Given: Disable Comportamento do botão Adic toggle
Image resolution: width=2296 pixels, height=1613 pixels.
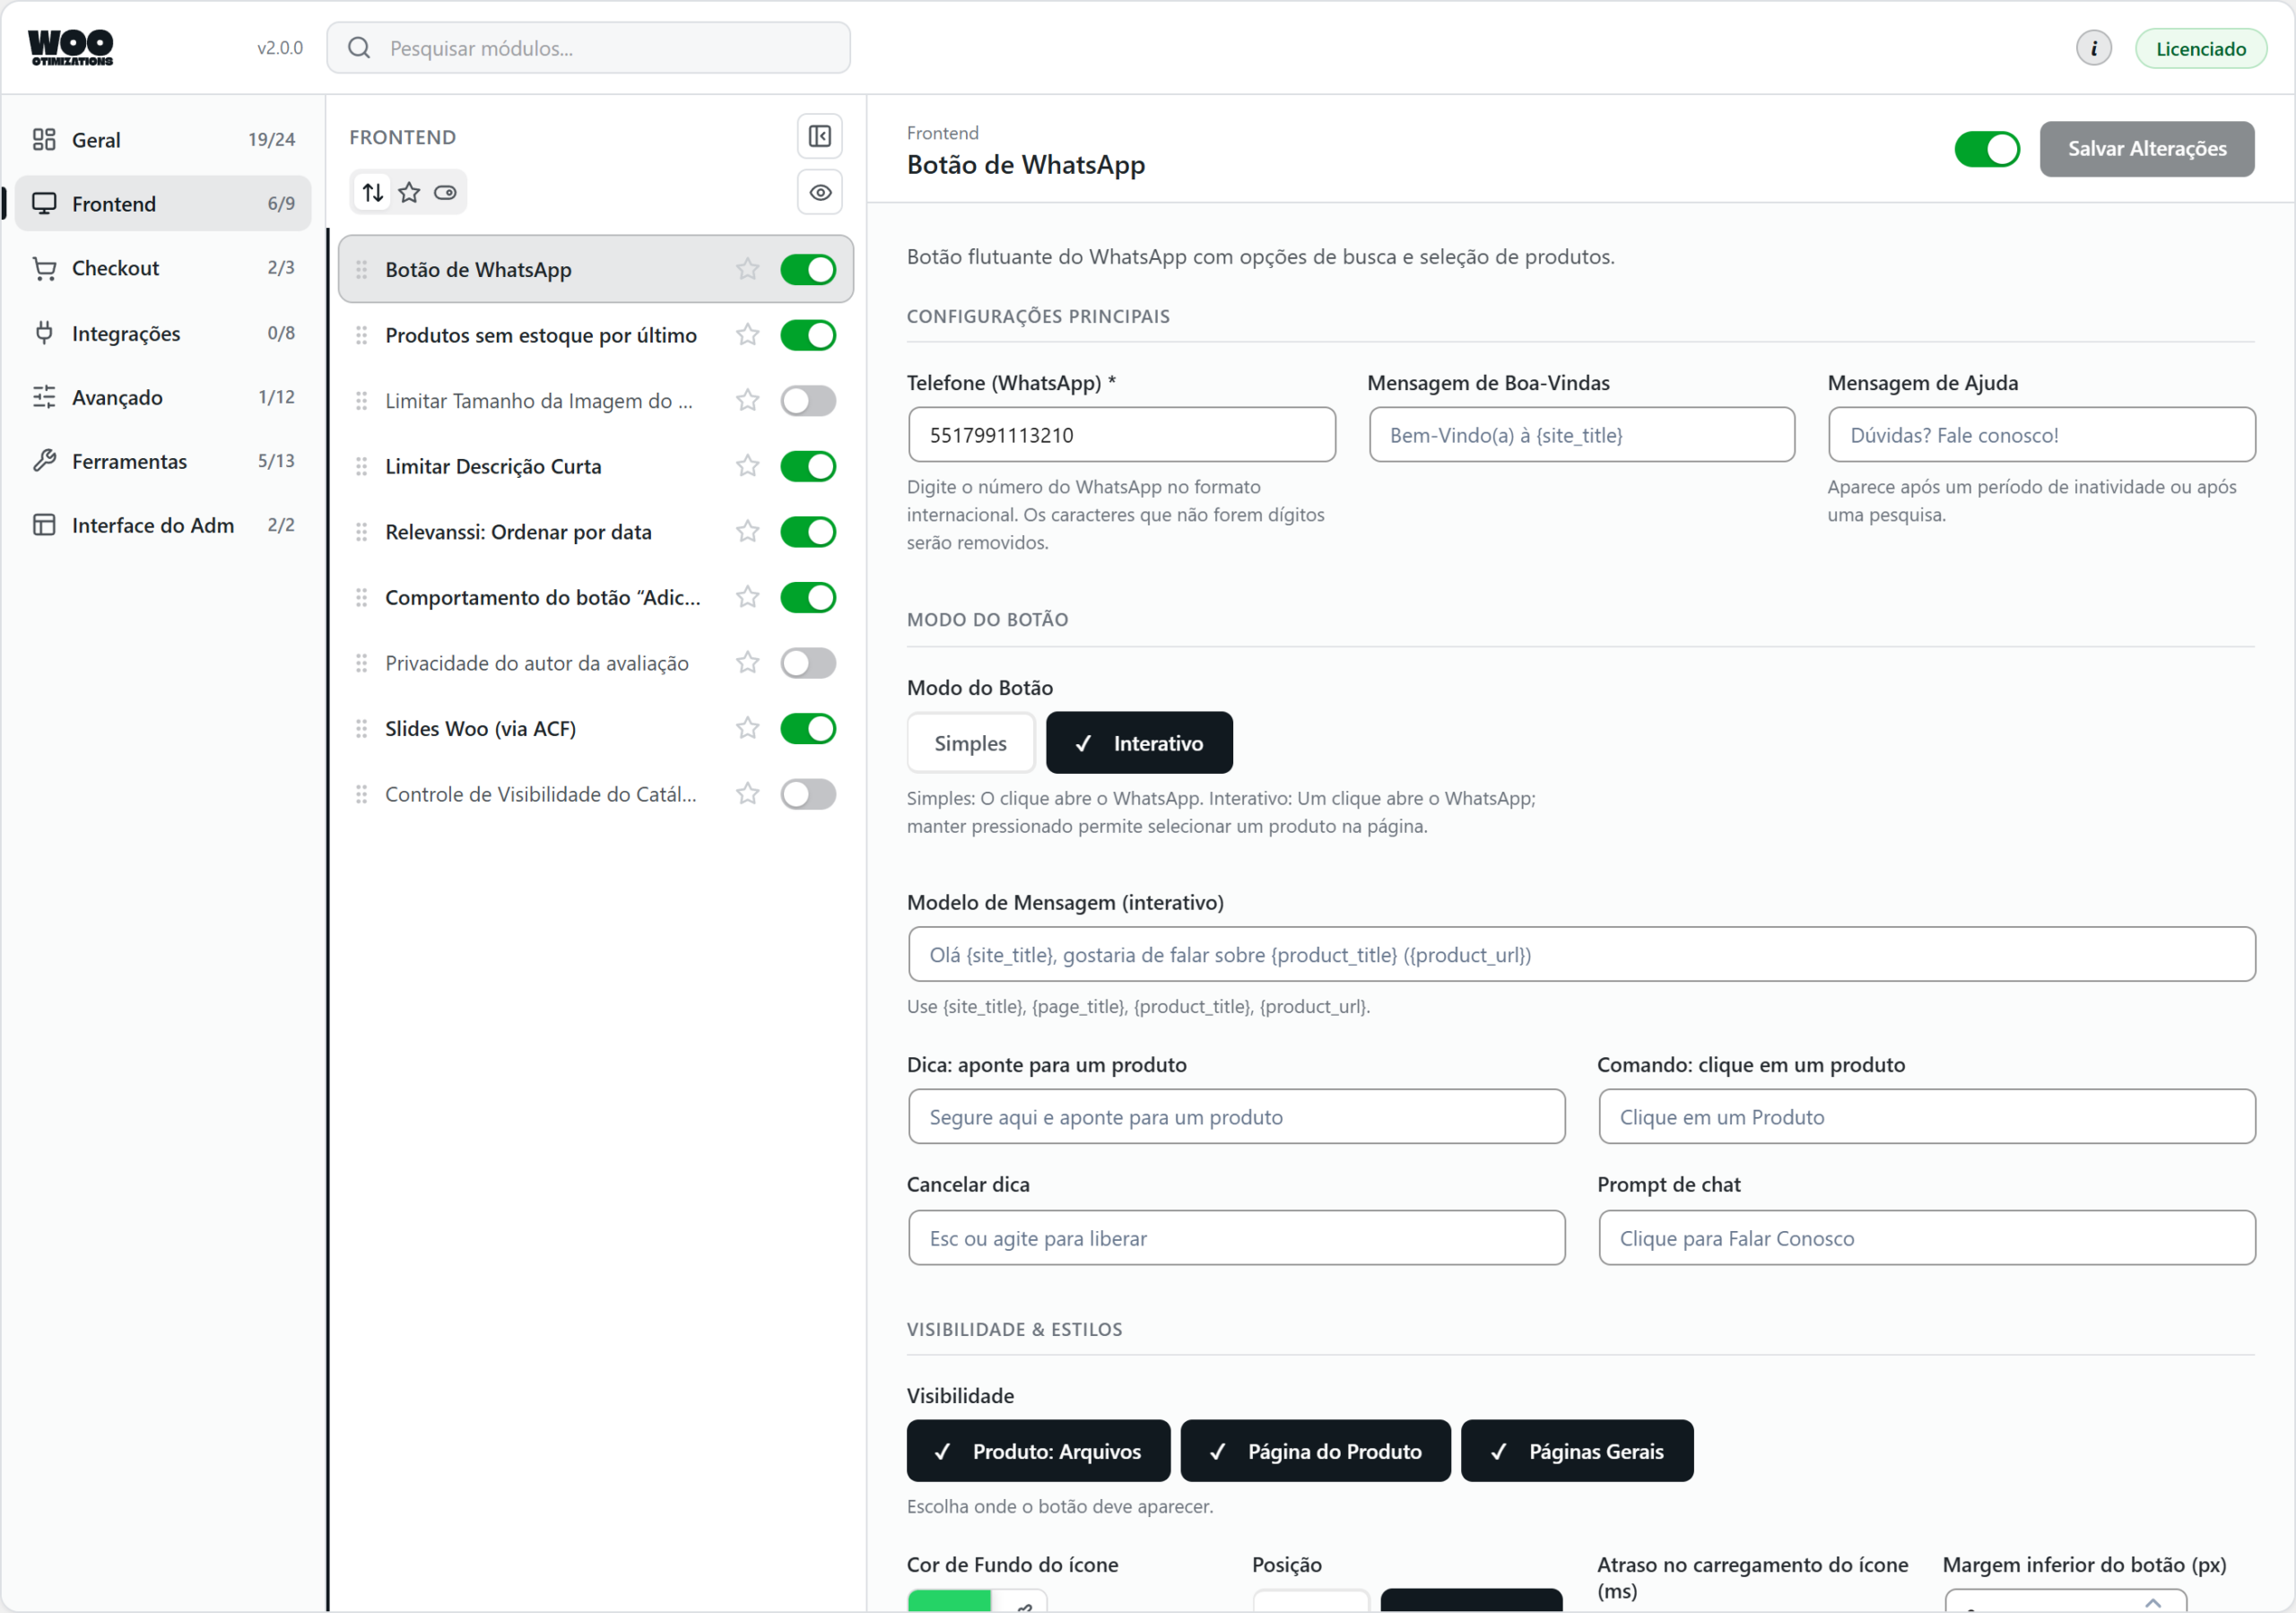Looking at the screenshot, I should point(808,597).
